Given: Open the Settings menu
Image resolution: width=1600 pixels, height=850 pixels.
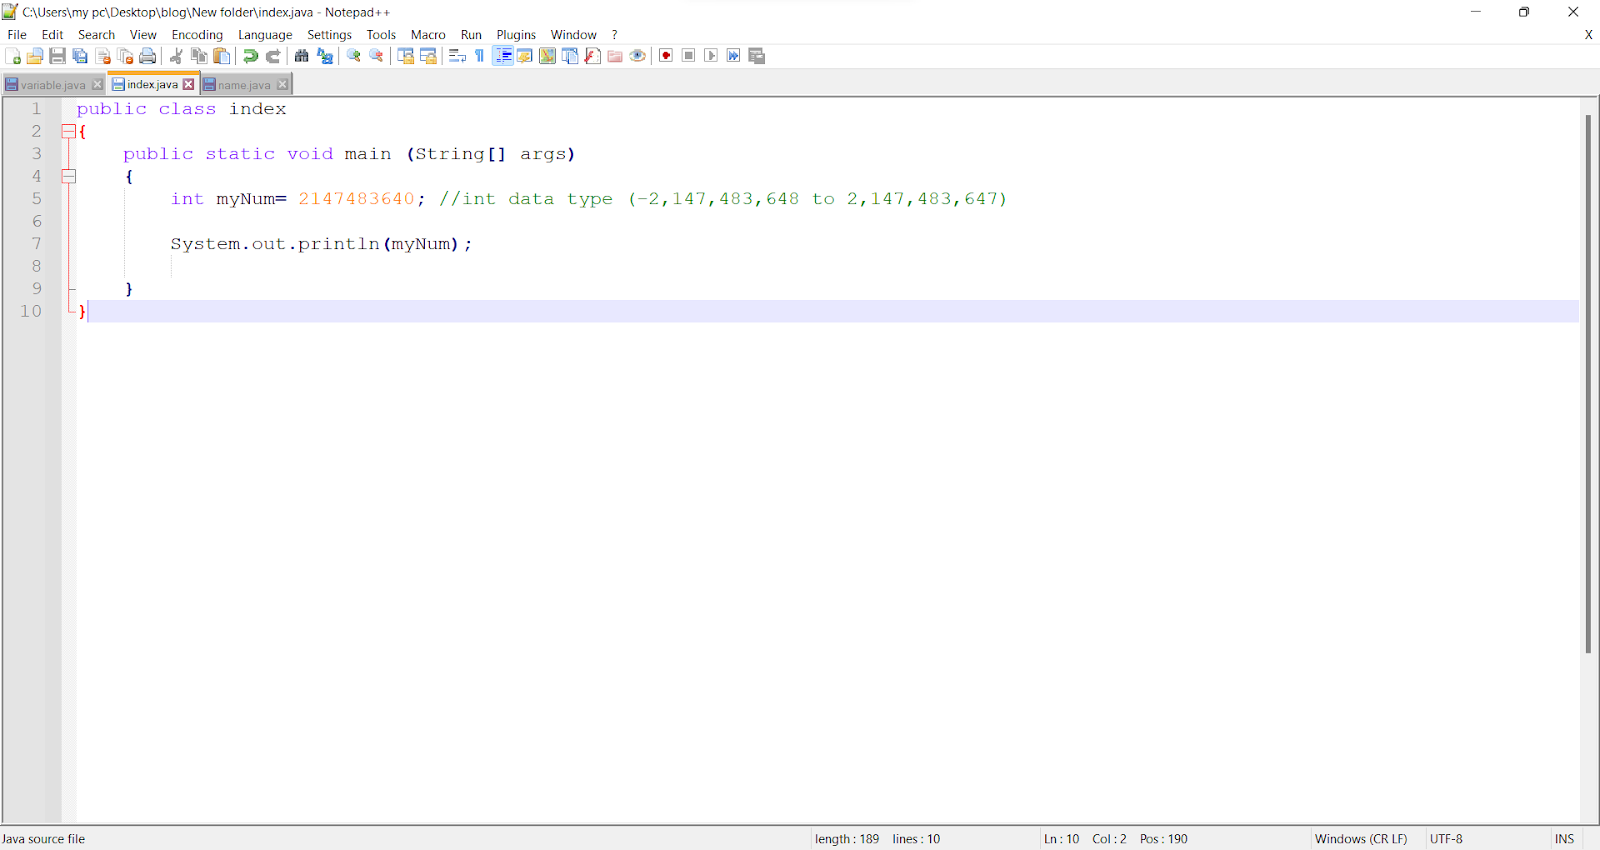Looking at the screenshot, I should pos(329,34).
